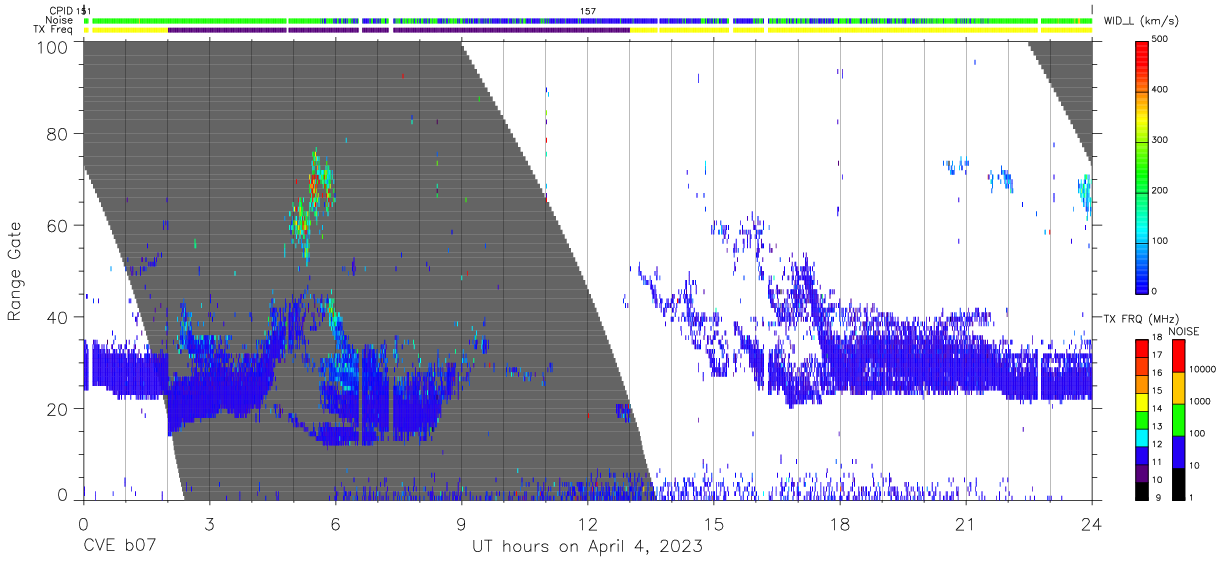Image resolution: width=1228 pixels, height=567 pixels.
Task: Click the yellow swatch in TX FRQ legend
Action: click(x=1142, y=402)
